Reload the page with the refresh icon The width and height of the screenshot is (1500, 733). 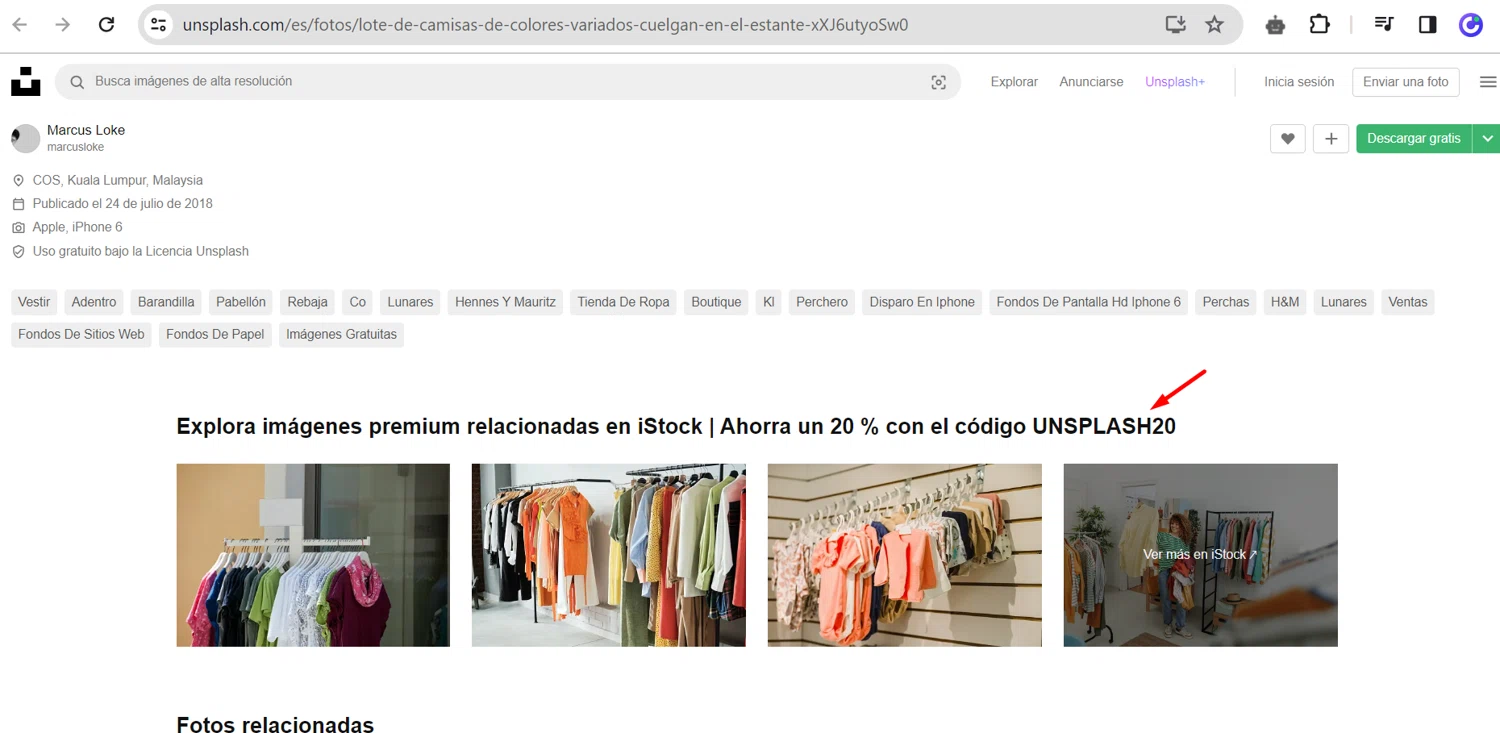tap(106, 25)
